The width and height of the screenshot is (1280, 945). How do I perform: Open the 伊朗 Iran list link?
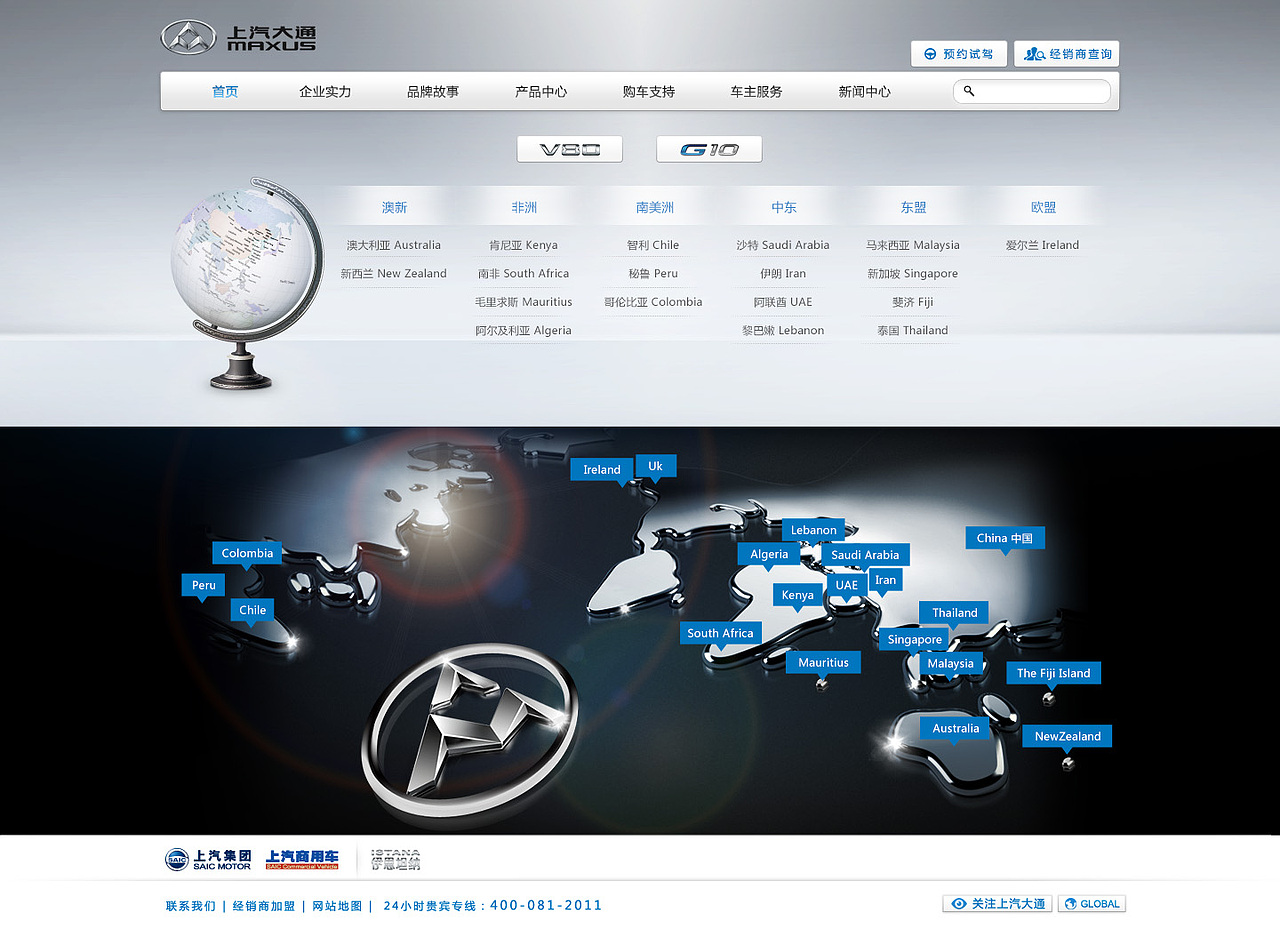[783, 273]
